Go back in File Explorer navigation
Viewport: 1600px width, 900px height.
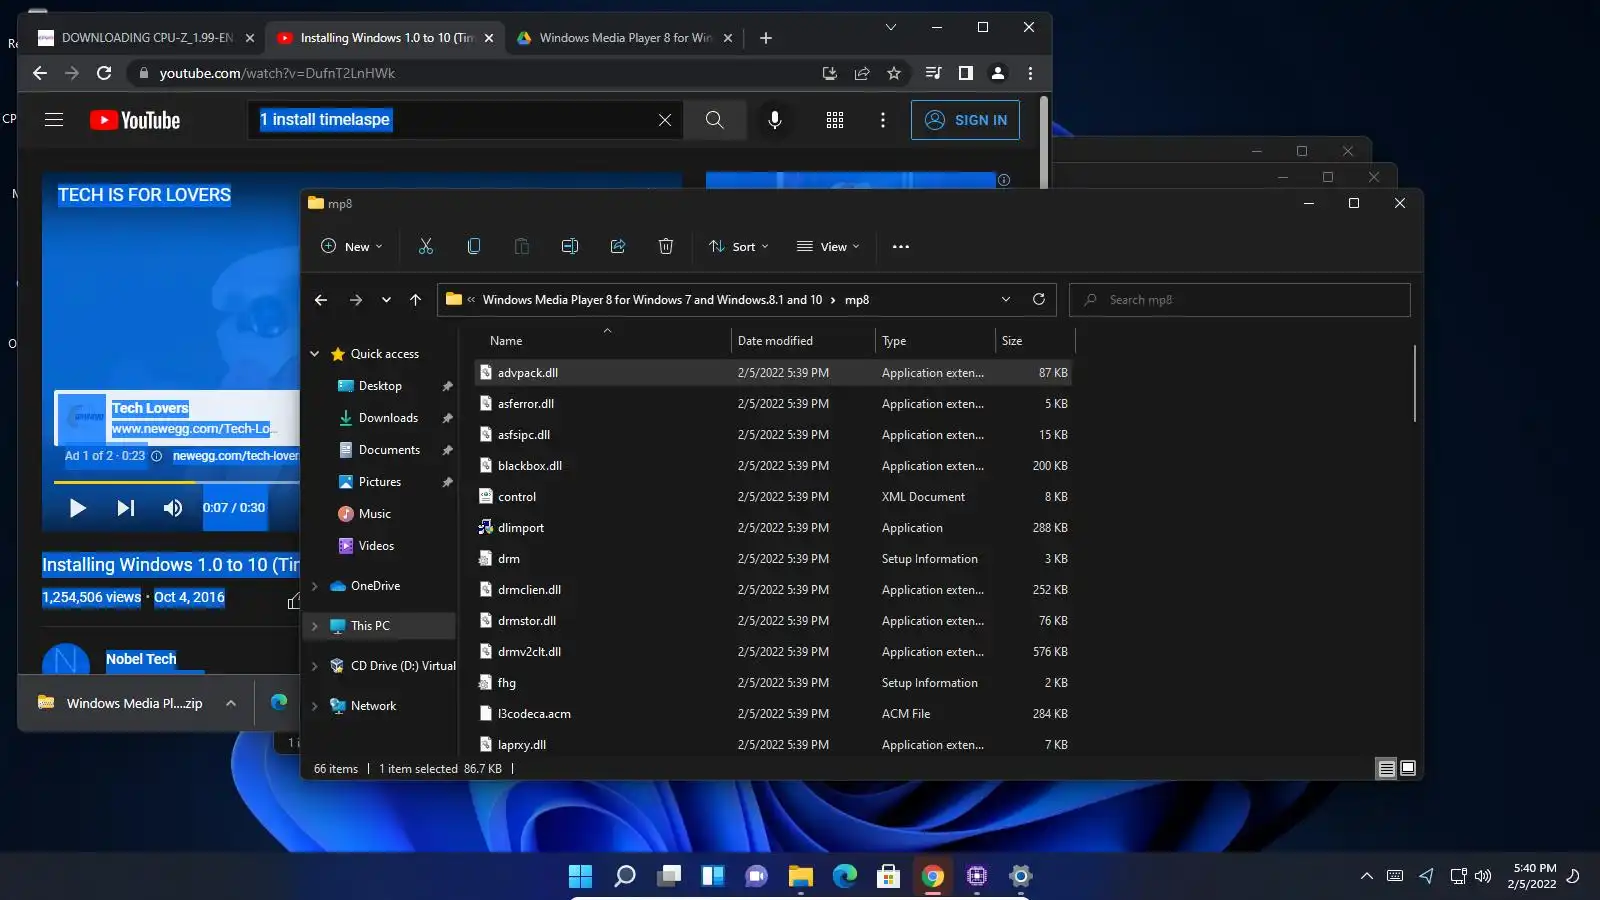pos(321,300)
